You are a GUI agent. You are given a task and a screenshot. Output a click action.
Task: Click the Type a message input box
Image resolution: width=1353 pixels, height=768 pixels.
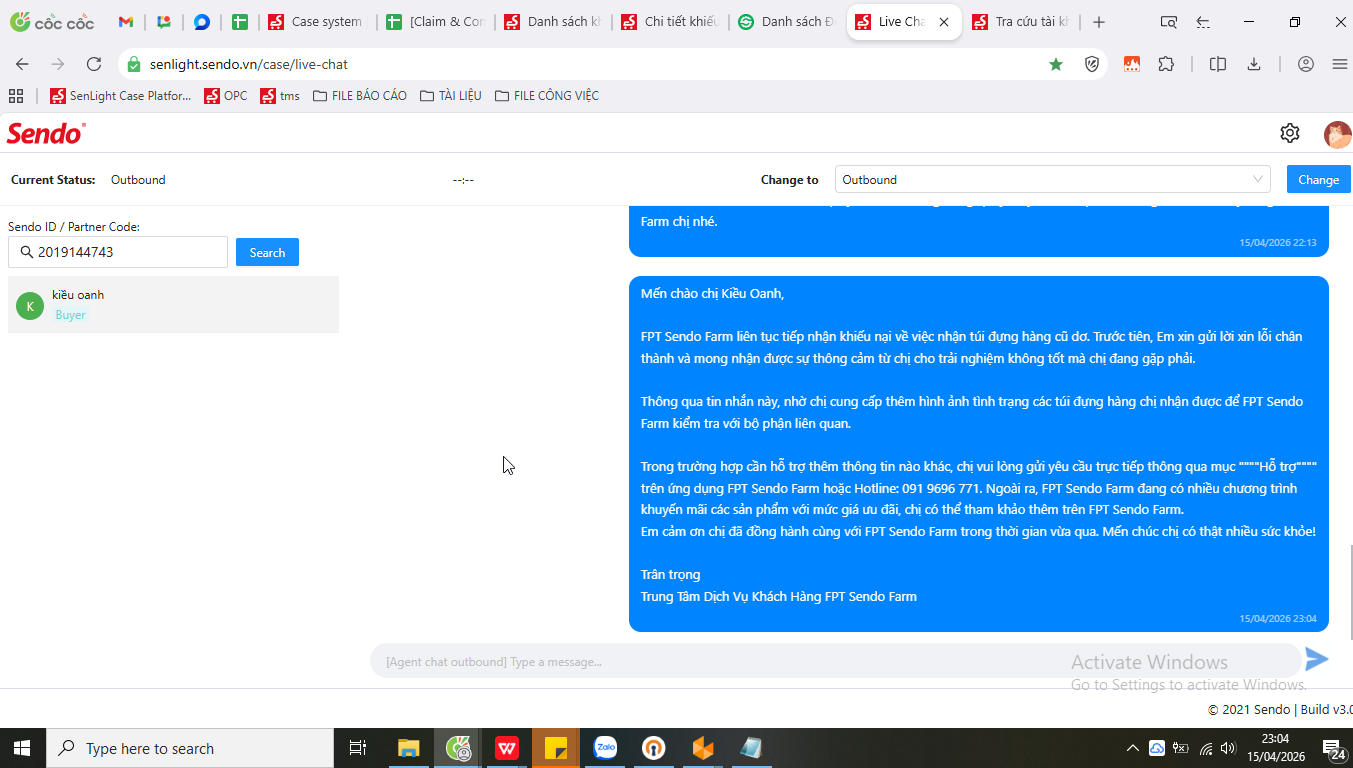pyautogui.click(x=835, y=661)
